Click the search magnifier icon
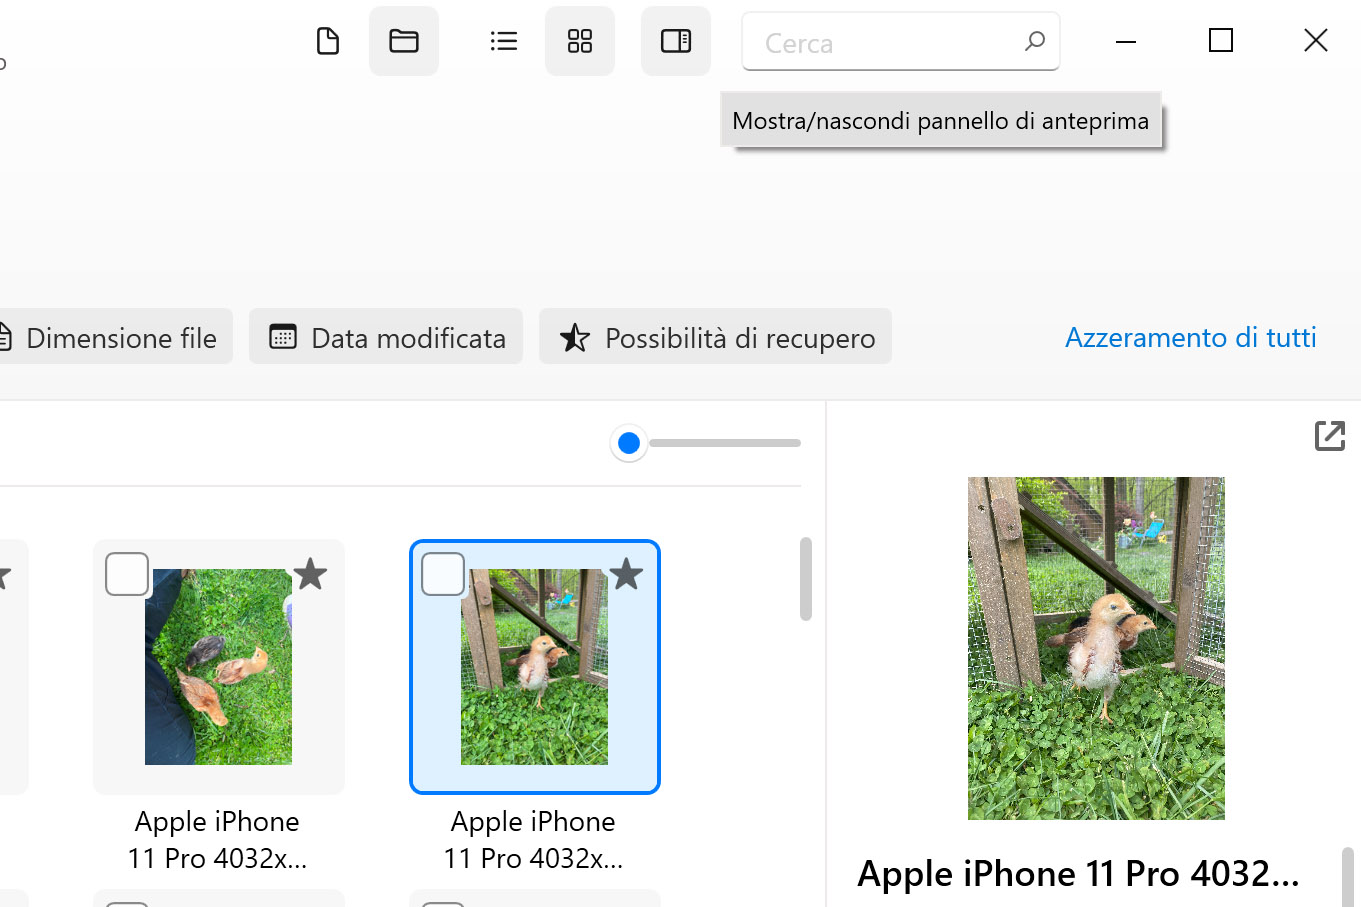1361x907 pixels. [1035, 41]
